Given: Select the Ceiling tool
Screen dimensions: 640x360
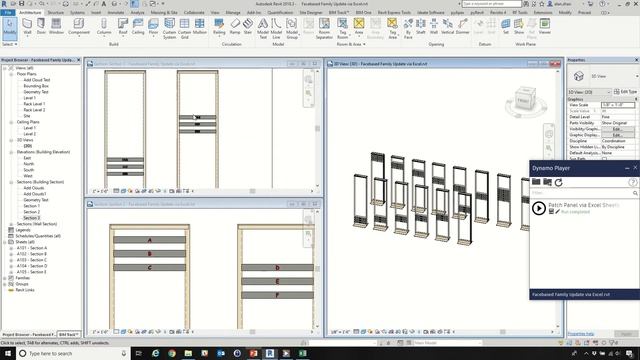Looking at the screenshot, I should tap(138, 26).
